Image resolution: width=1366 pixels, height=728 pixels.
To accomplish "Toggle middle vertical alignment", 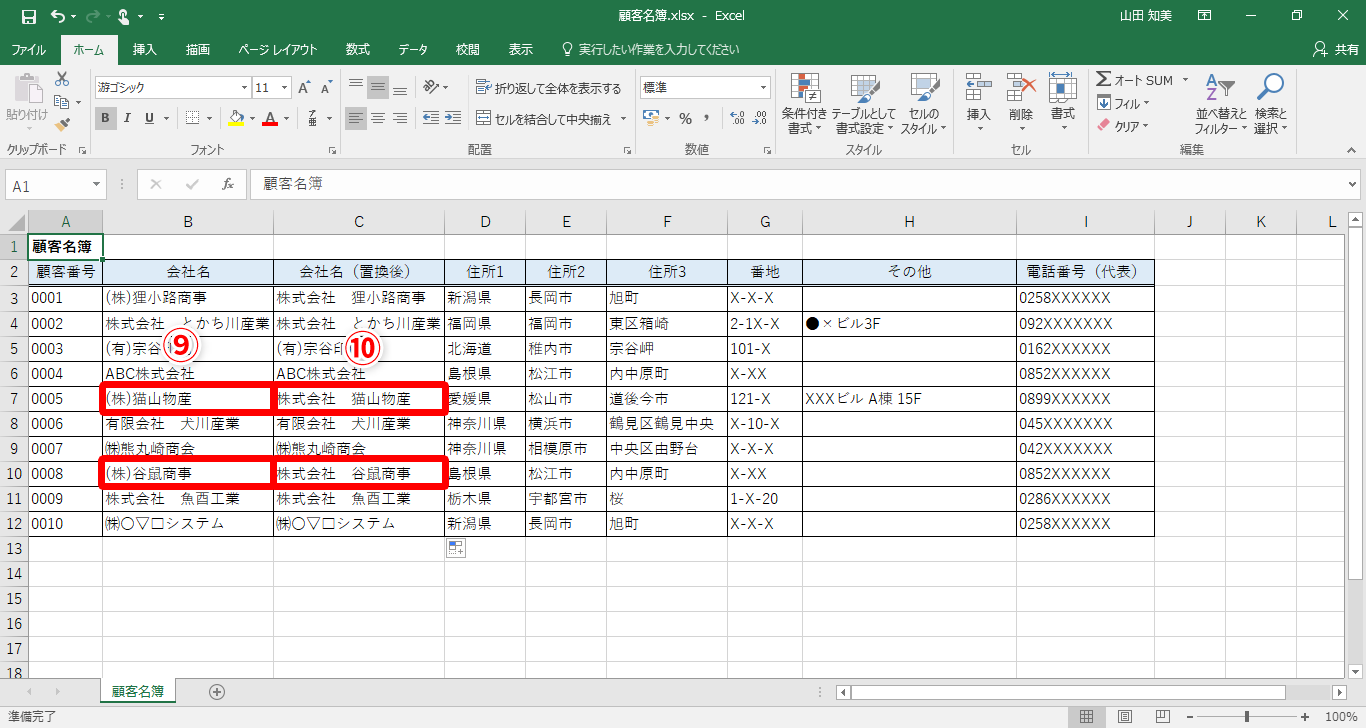I will [x=378, y=88].
